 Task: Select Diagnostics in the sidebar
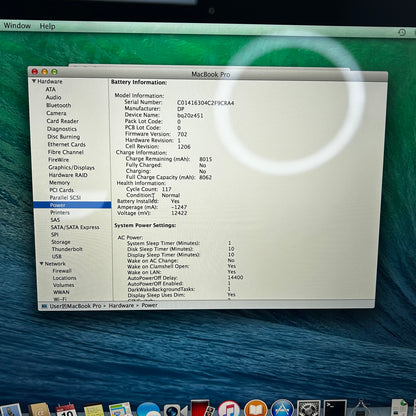62,129
